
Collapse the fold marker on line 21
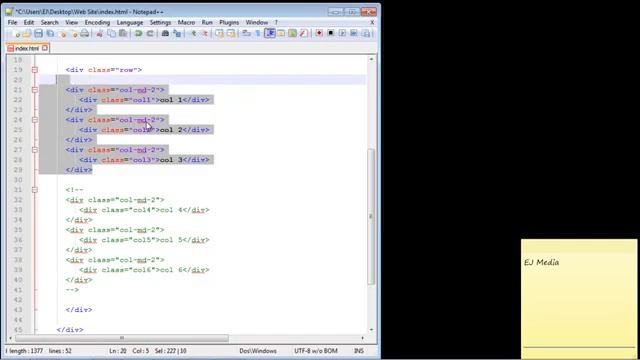point(35,90)
